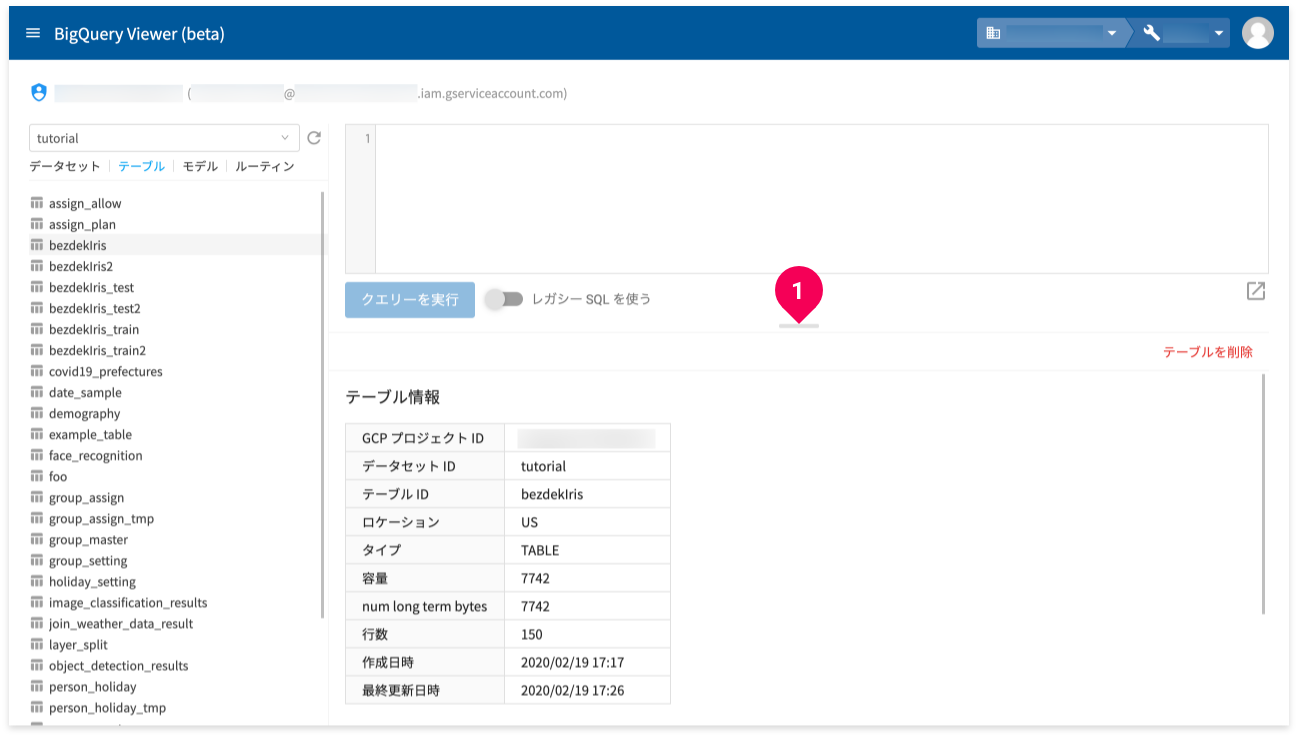1298x738 pixels.
Task: Click the BigQuery Viewer (beta) title
Action: pos(139,34)
